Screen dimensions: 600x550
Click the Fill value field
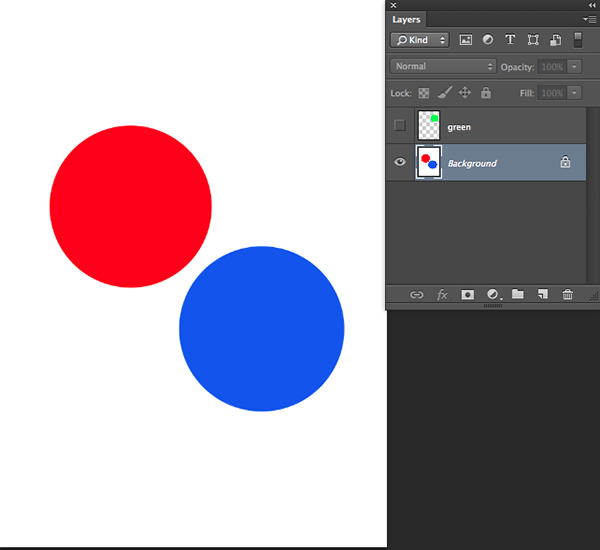(x=552, y=93)
